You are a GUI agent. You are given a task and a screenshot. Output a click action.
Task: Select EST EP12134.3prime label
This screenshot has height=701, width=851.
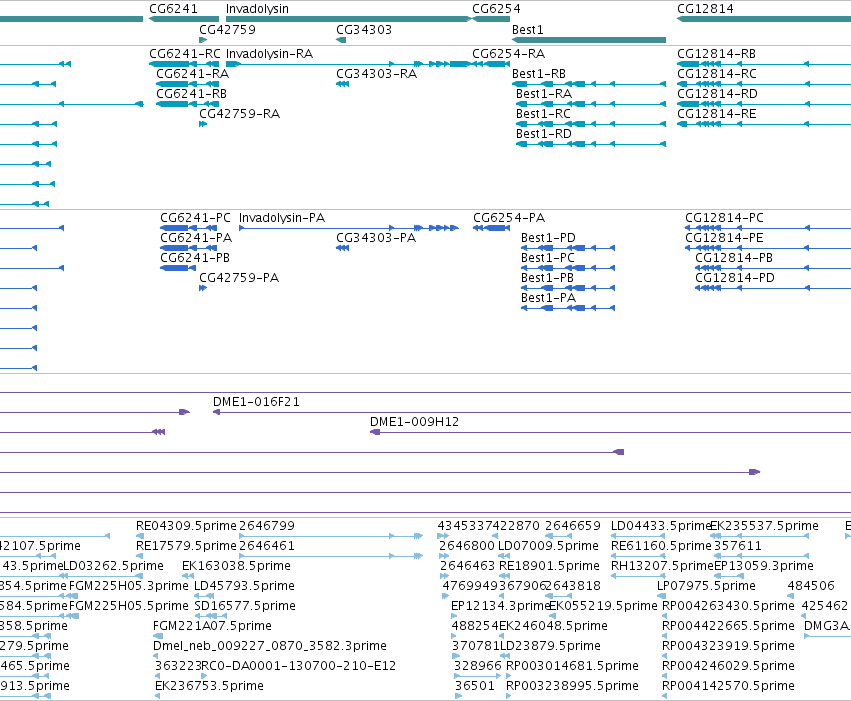(x=501, y=606)
